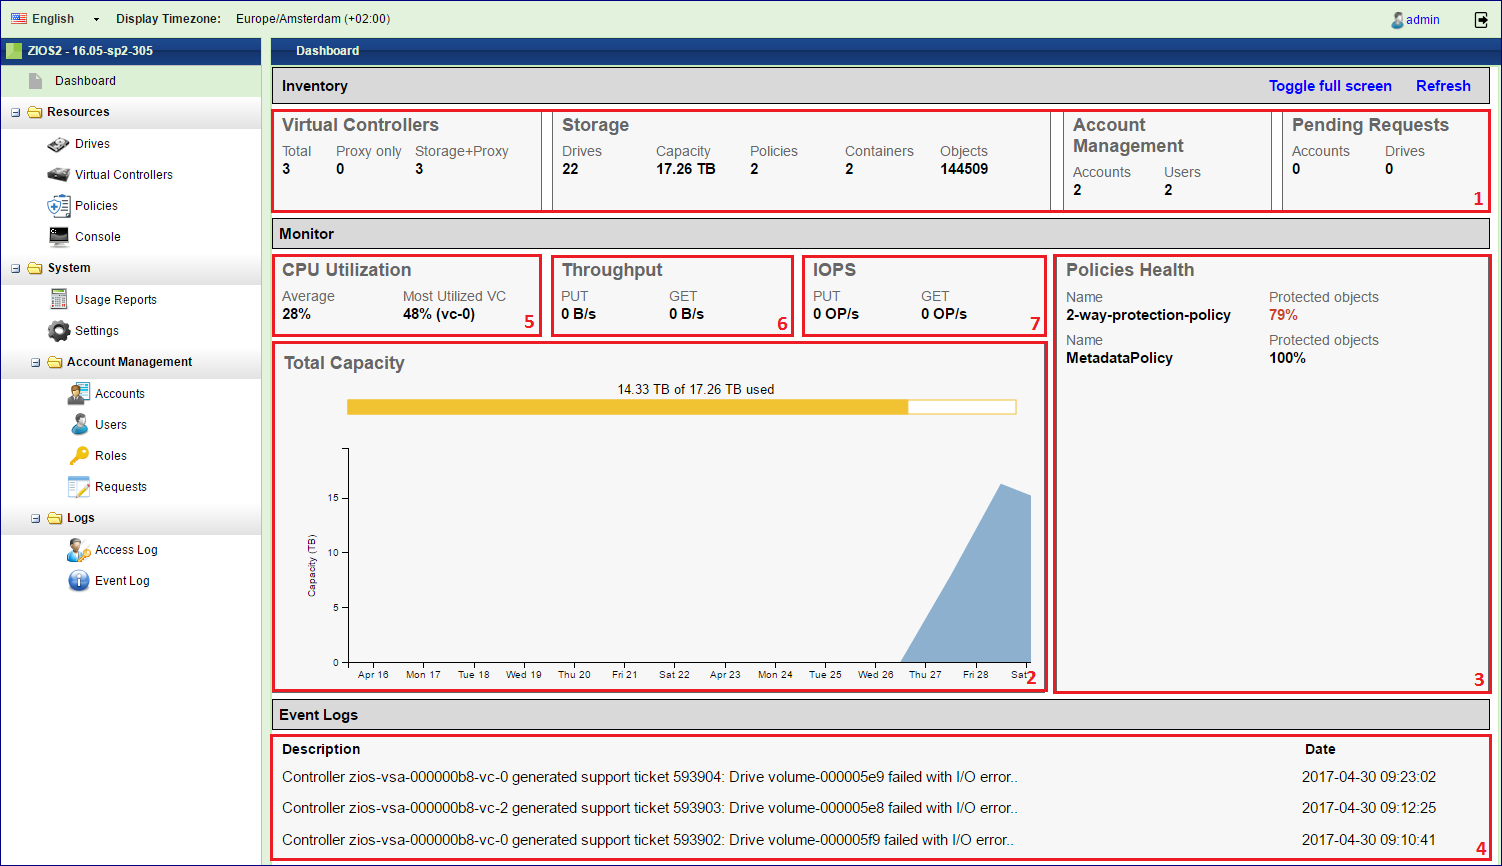Open Console in the sidebar
Screen dimensions: 1502x866
point(98,237)
